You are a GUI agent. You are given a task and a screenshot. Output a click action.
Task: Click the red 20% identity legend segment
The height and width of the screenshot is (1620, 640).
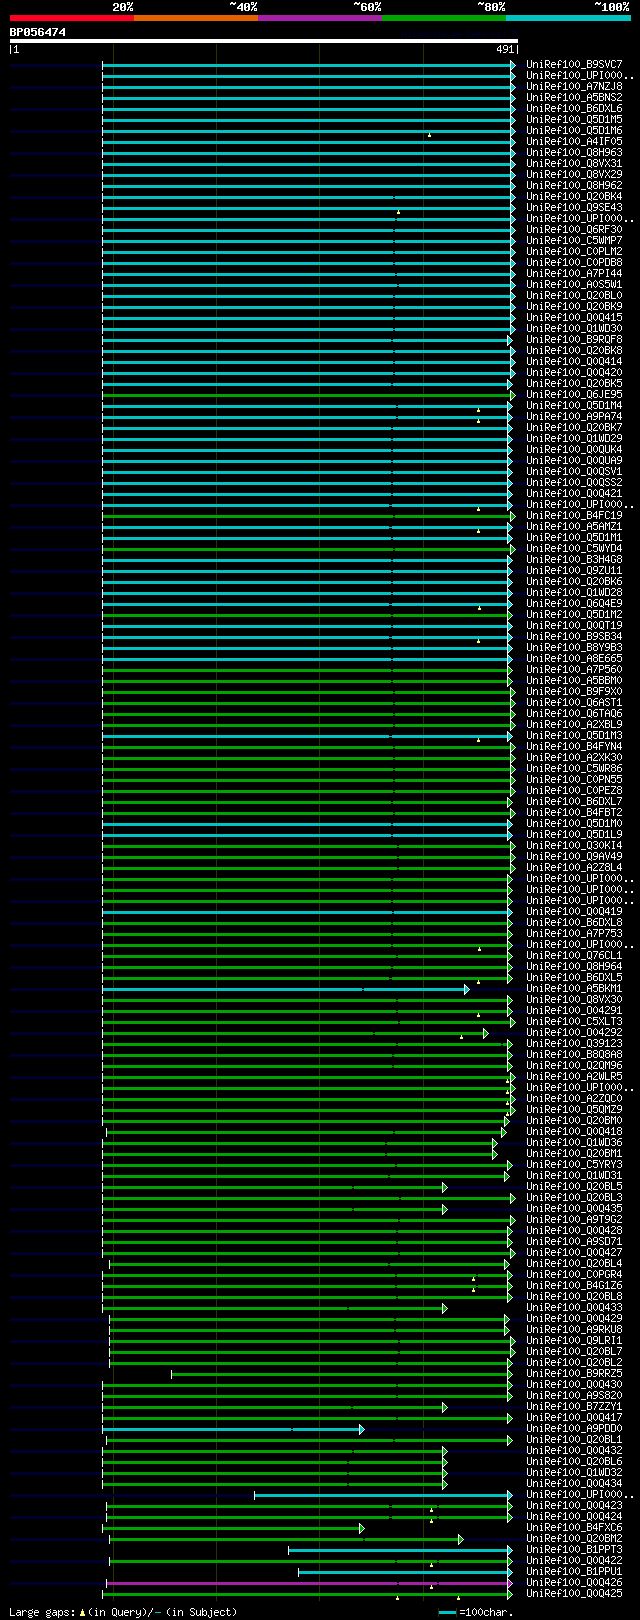(72, 18)
